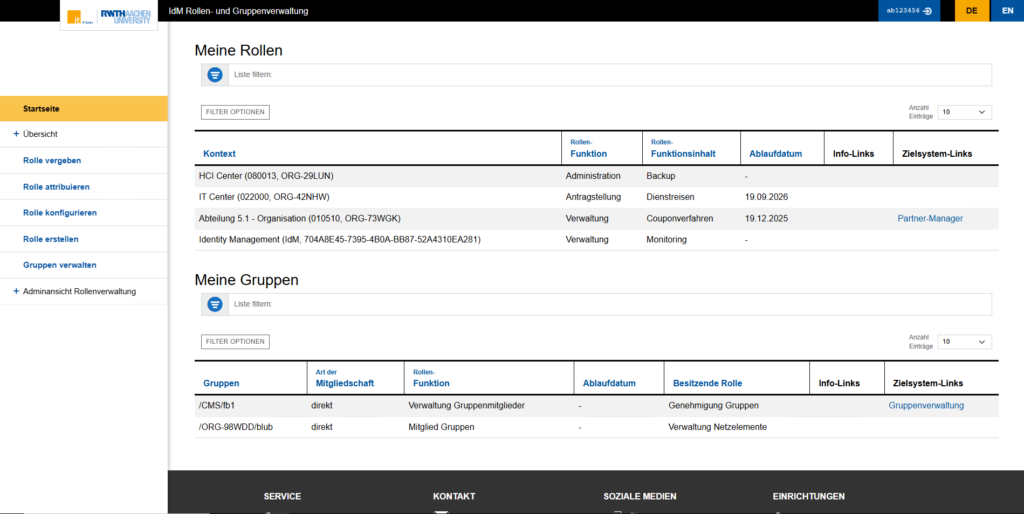Click the Liste filtern field in Meine Gruppen

pyautogui.click(x=609, y=304)
